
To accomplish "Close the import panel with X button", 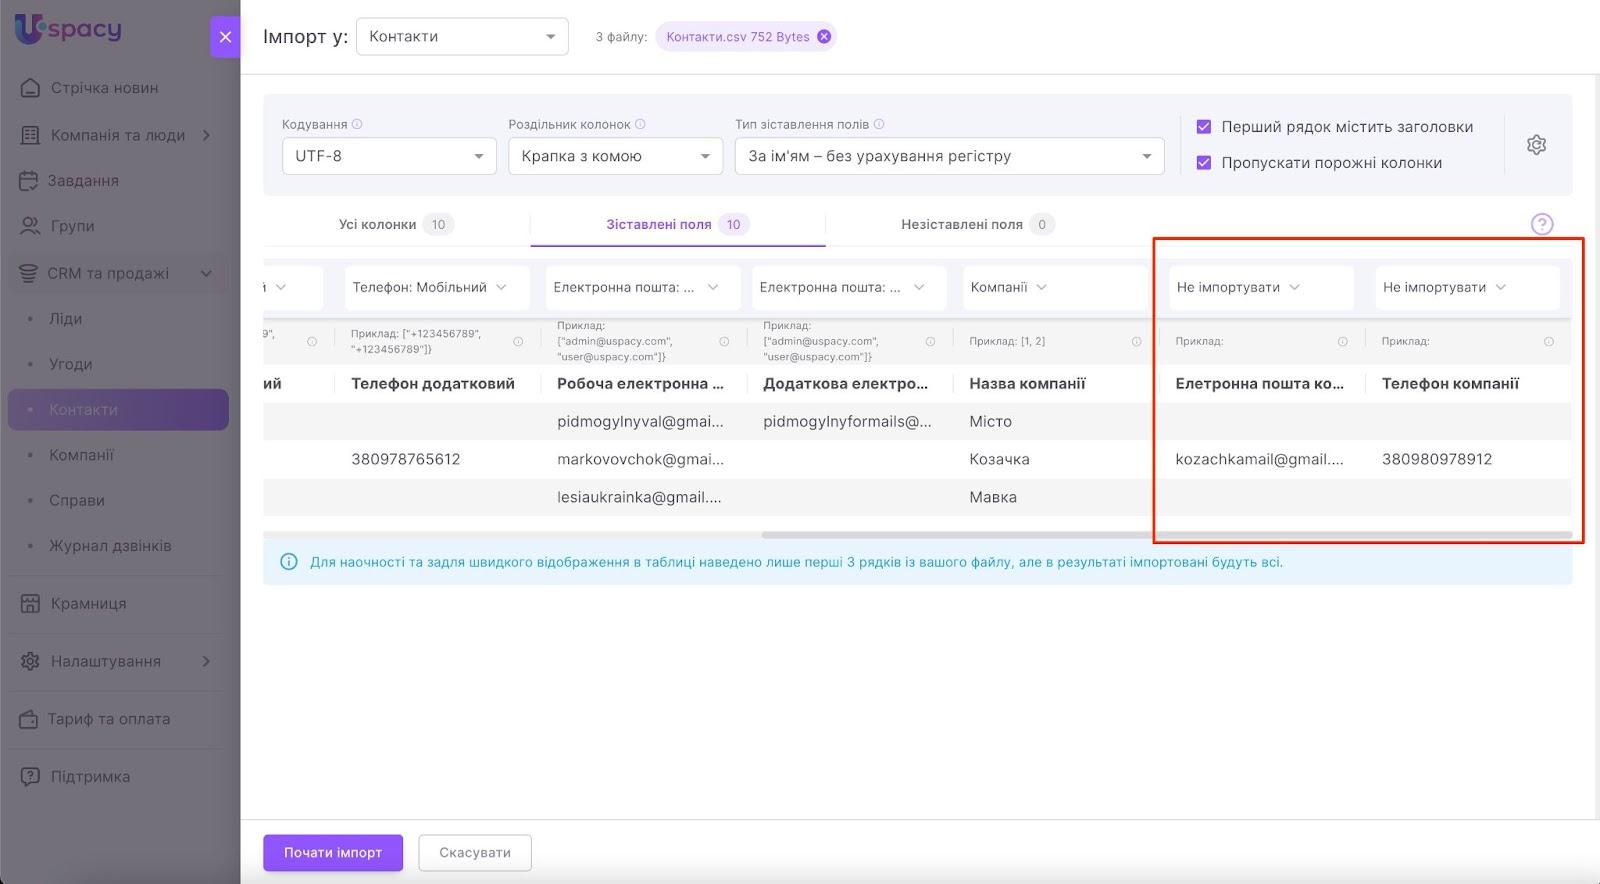I will (225, 37).
